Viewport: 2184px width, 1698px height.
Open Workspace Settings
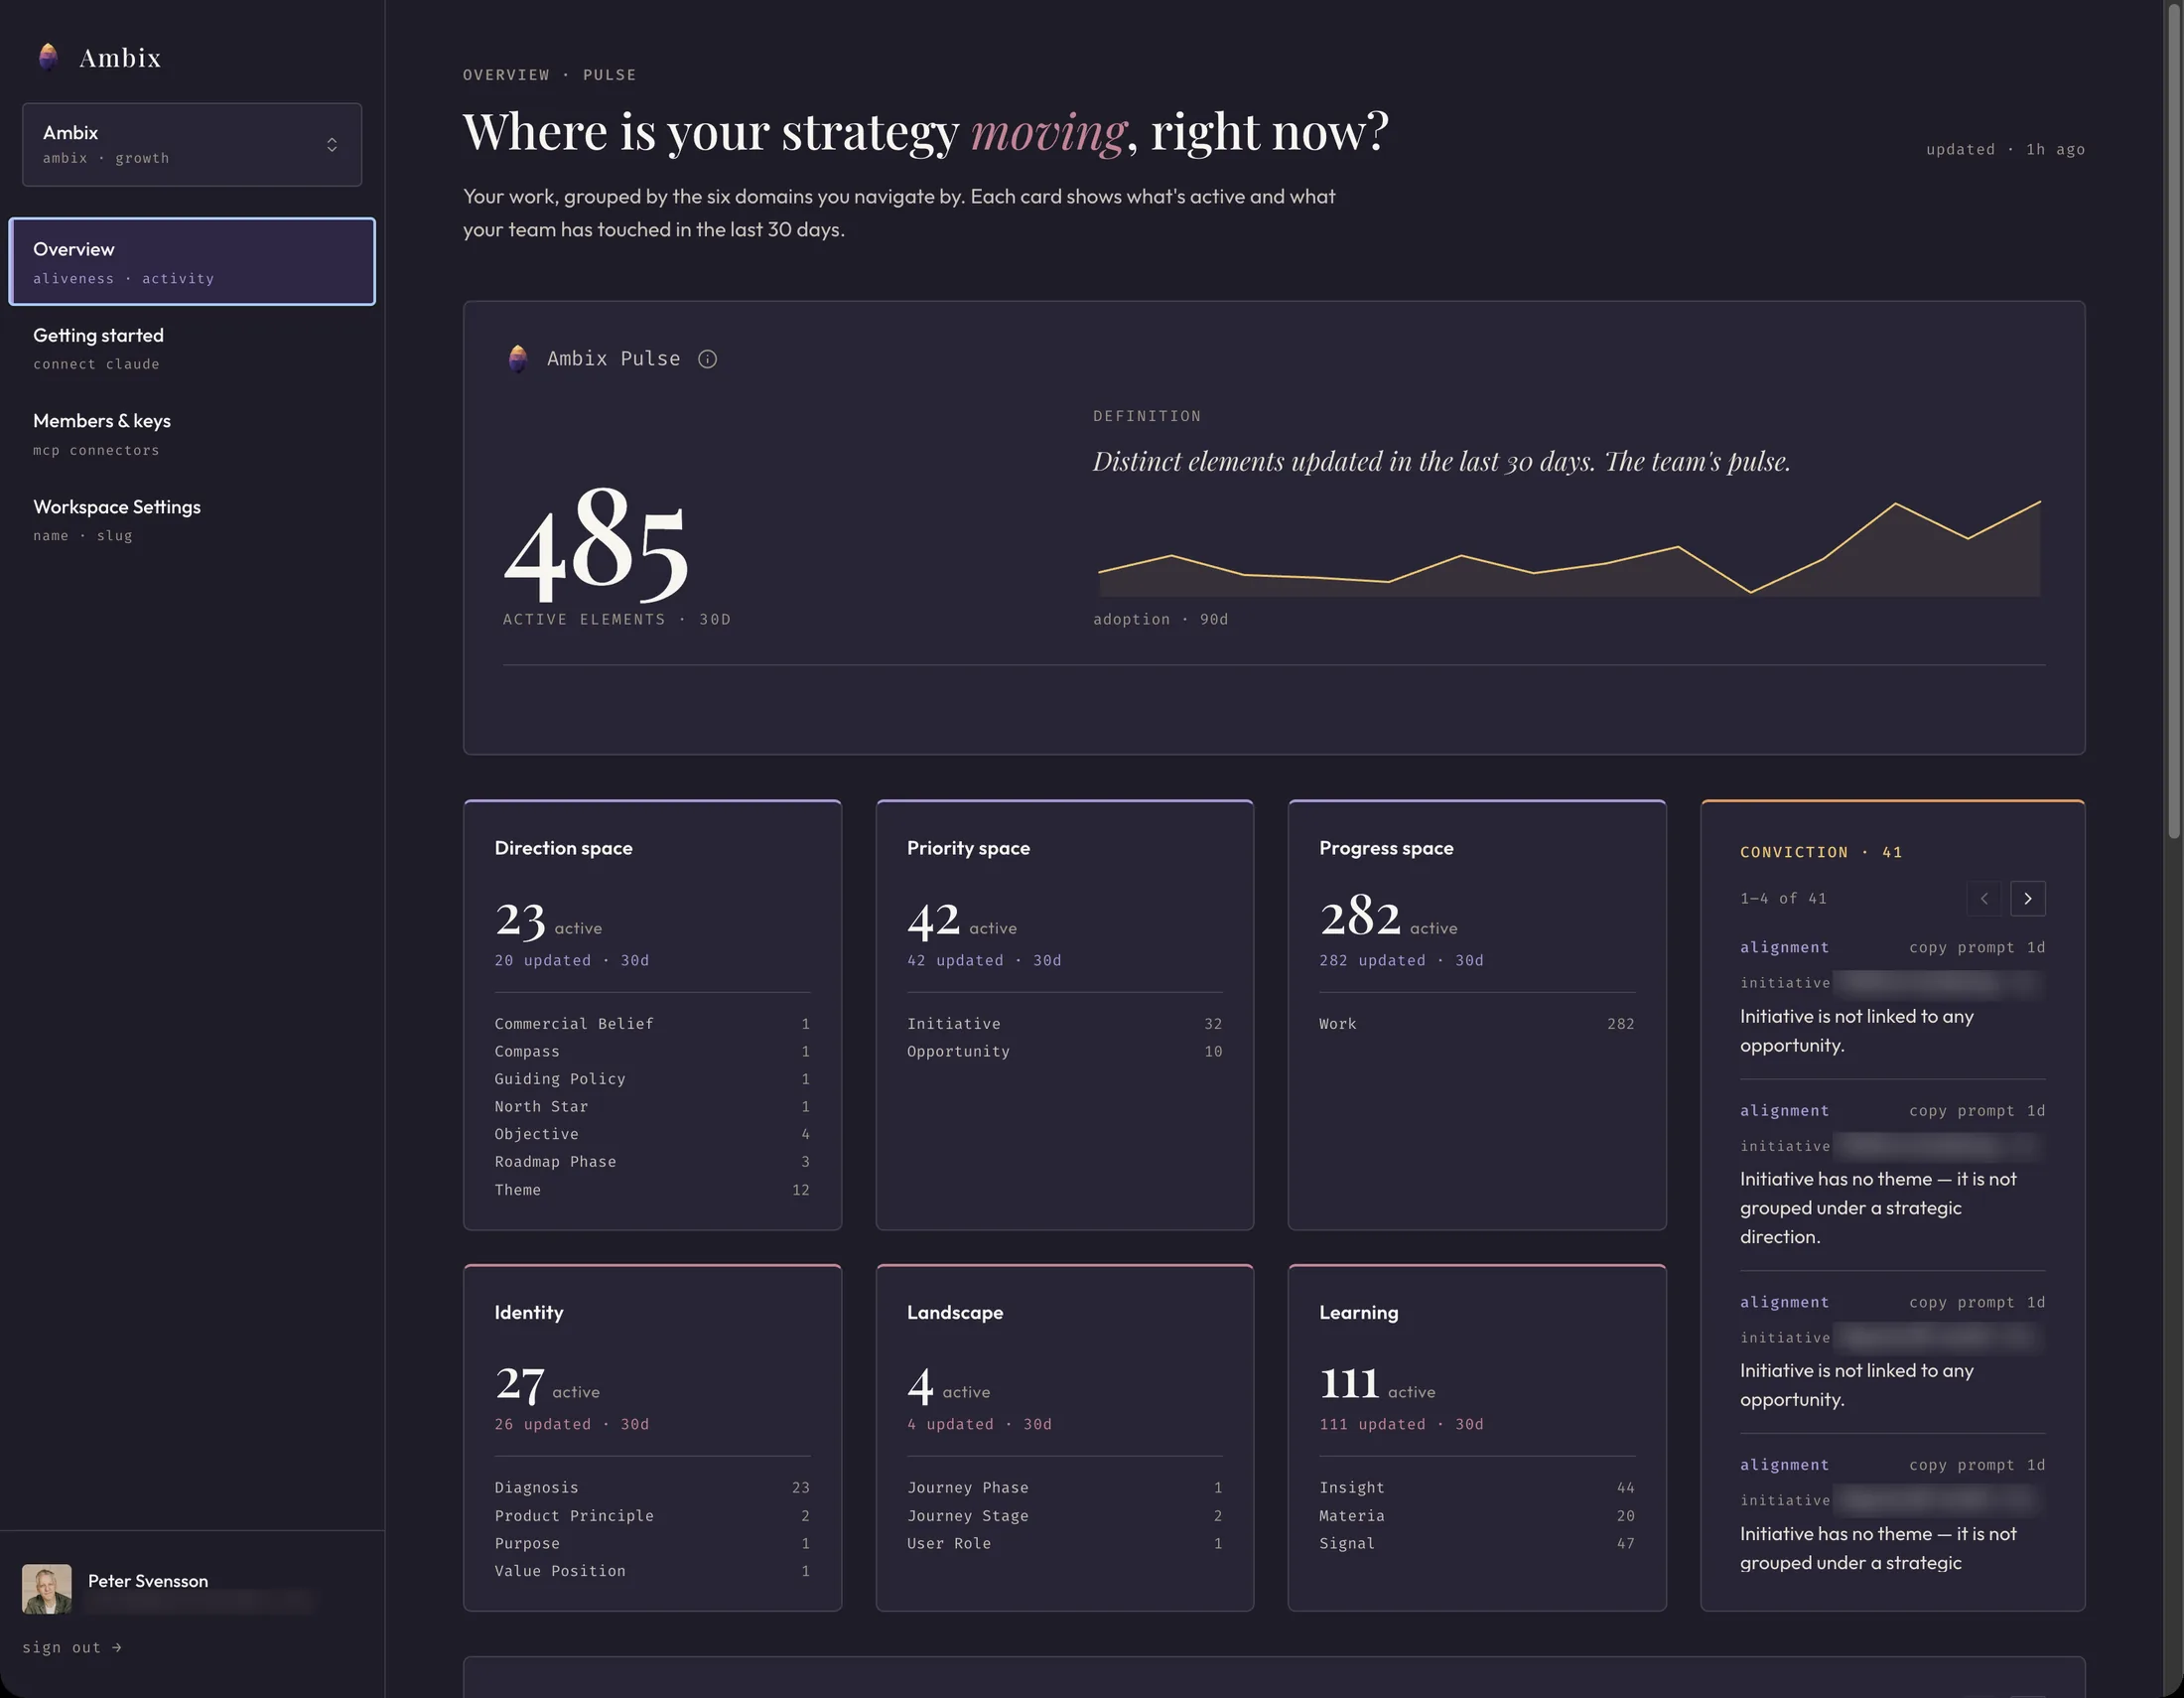(x=192, y=519)
